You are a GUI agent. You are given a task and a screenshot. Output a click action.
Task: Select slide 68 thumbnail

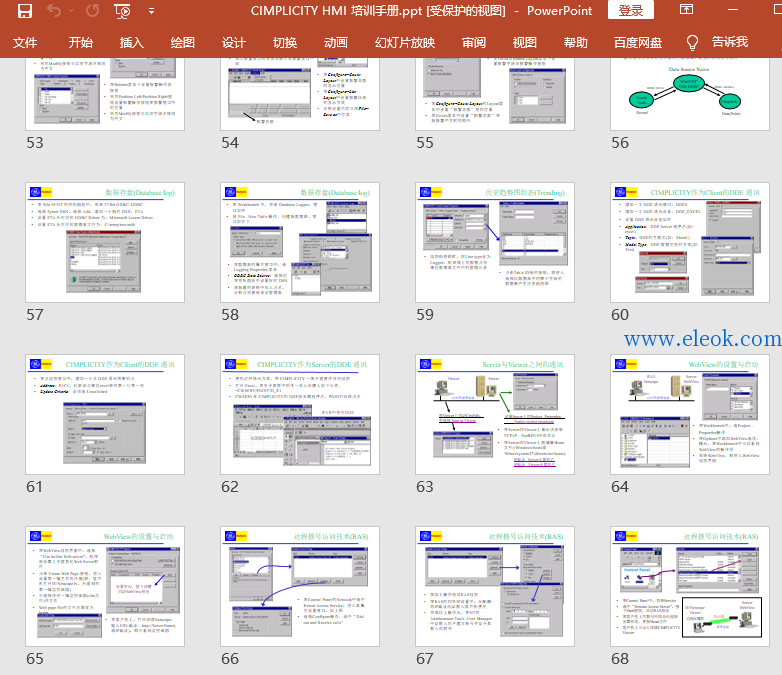coord(690,587)
